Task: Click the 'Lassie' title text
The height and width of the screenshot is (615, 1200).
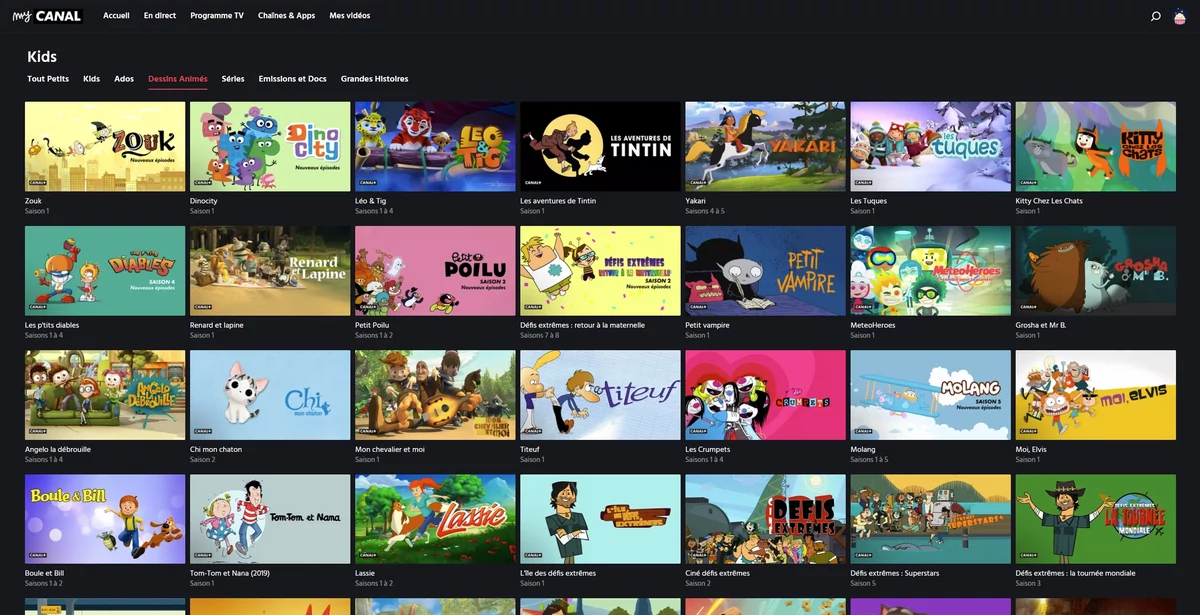Action: coord(366,574)
